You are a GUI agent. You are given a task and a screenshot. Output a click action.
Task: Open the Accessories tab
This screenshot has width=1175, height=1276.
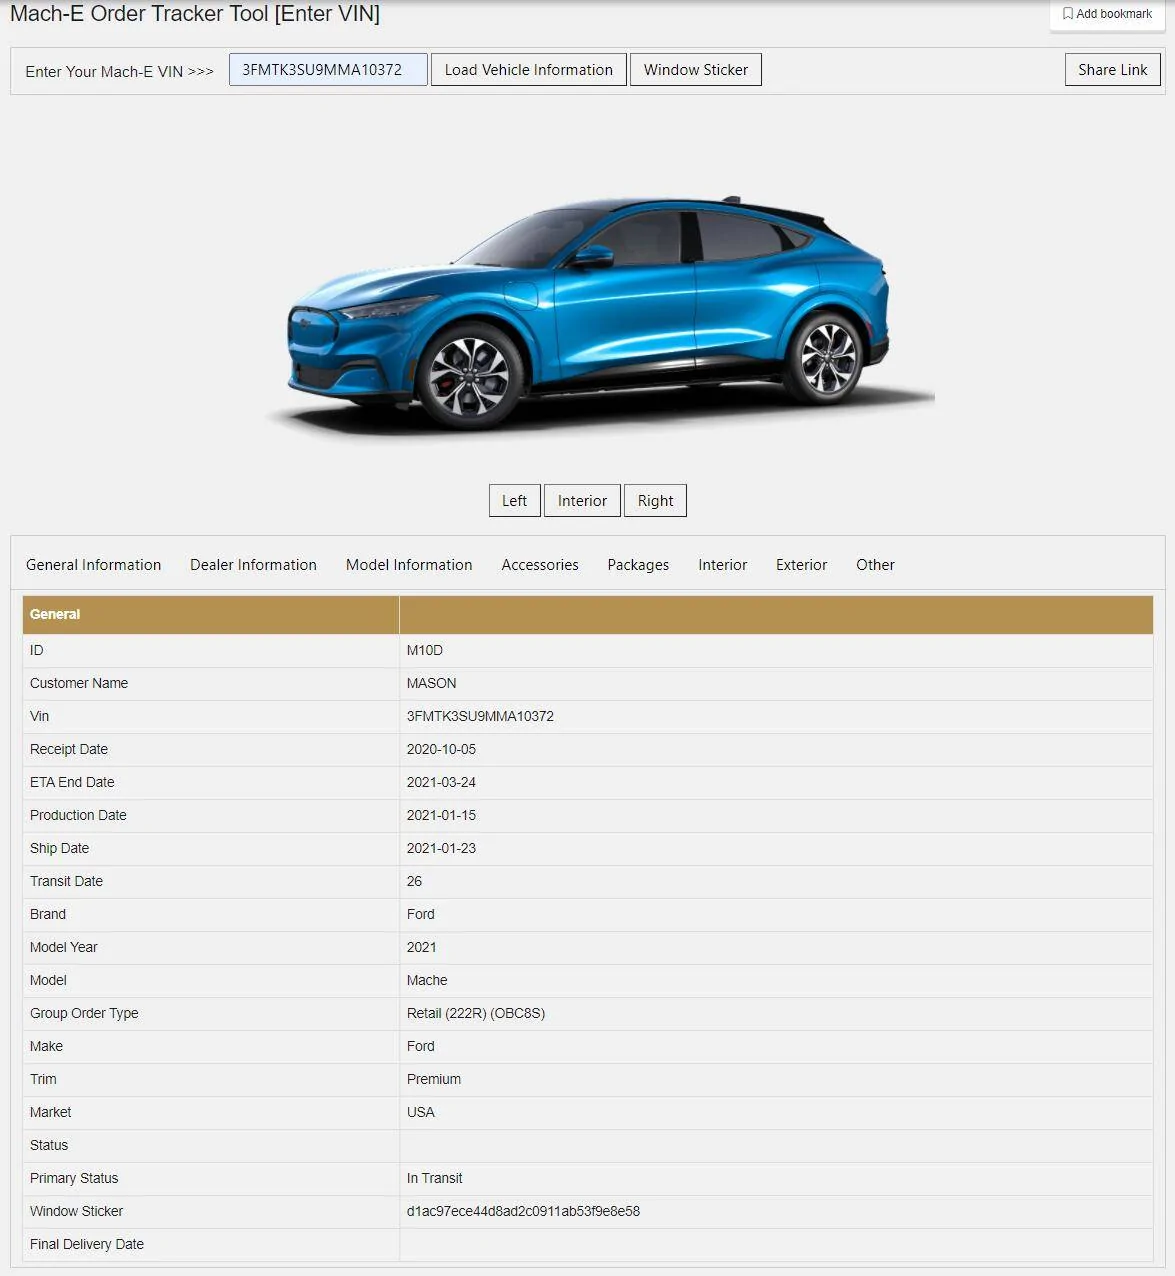[540, 565]
